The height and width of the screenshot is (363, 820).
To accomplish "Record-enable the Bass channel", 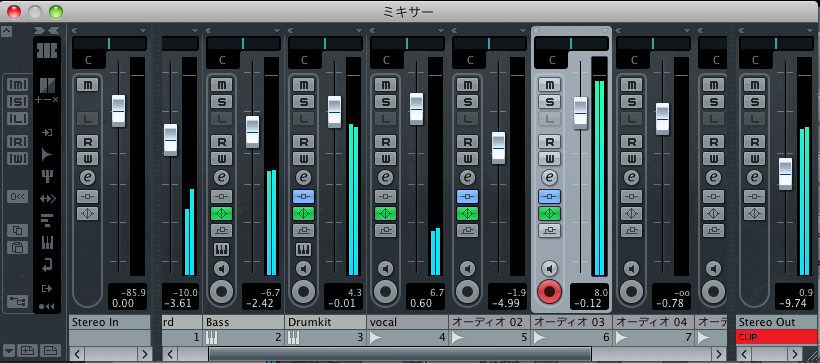I will [x=222, y=291].
